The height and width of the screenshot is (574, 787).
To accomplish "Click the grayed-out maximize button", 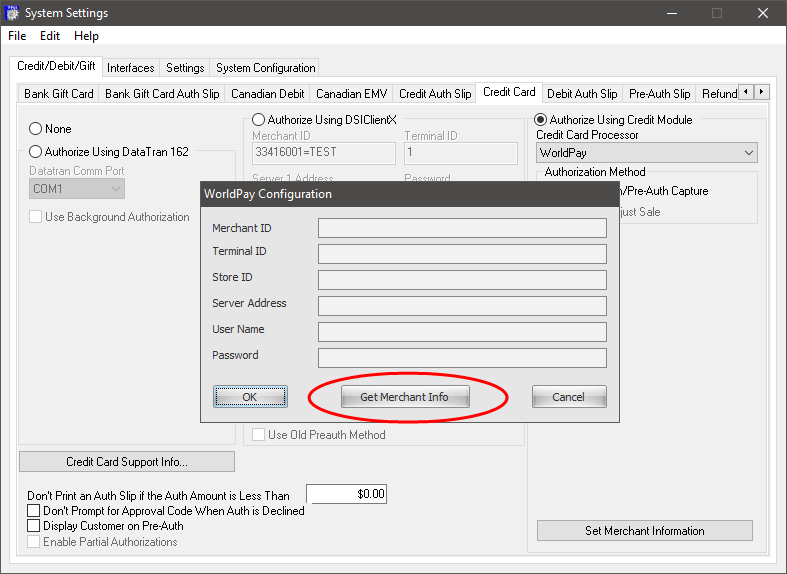I will coord(717,13).
